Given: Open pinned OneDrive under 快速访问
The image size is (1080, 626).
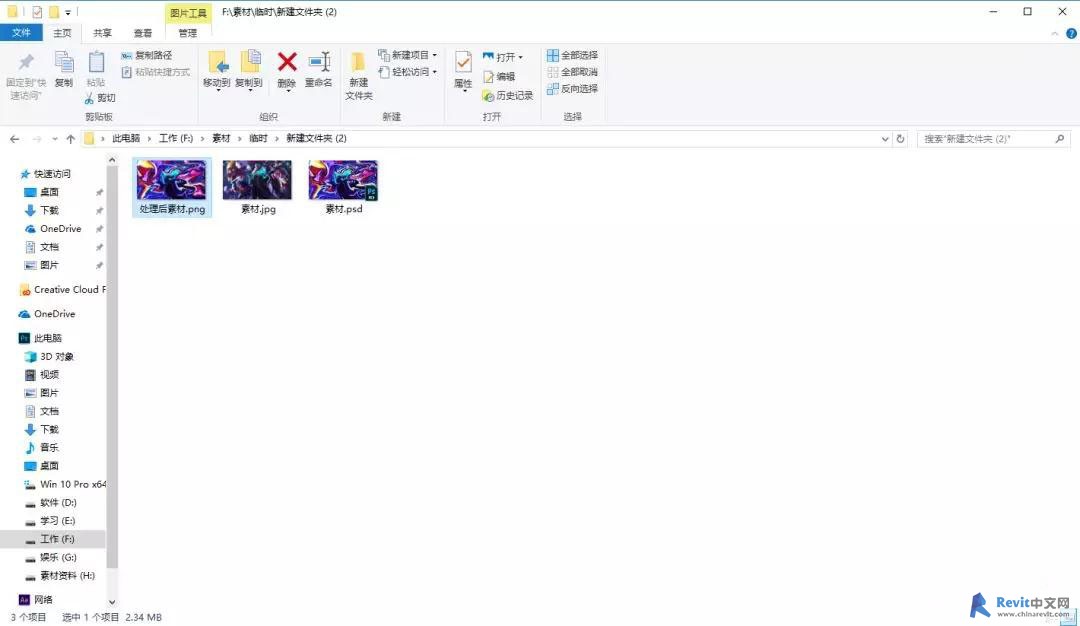Looking at the screenshot, I should (x=61, y=229).
